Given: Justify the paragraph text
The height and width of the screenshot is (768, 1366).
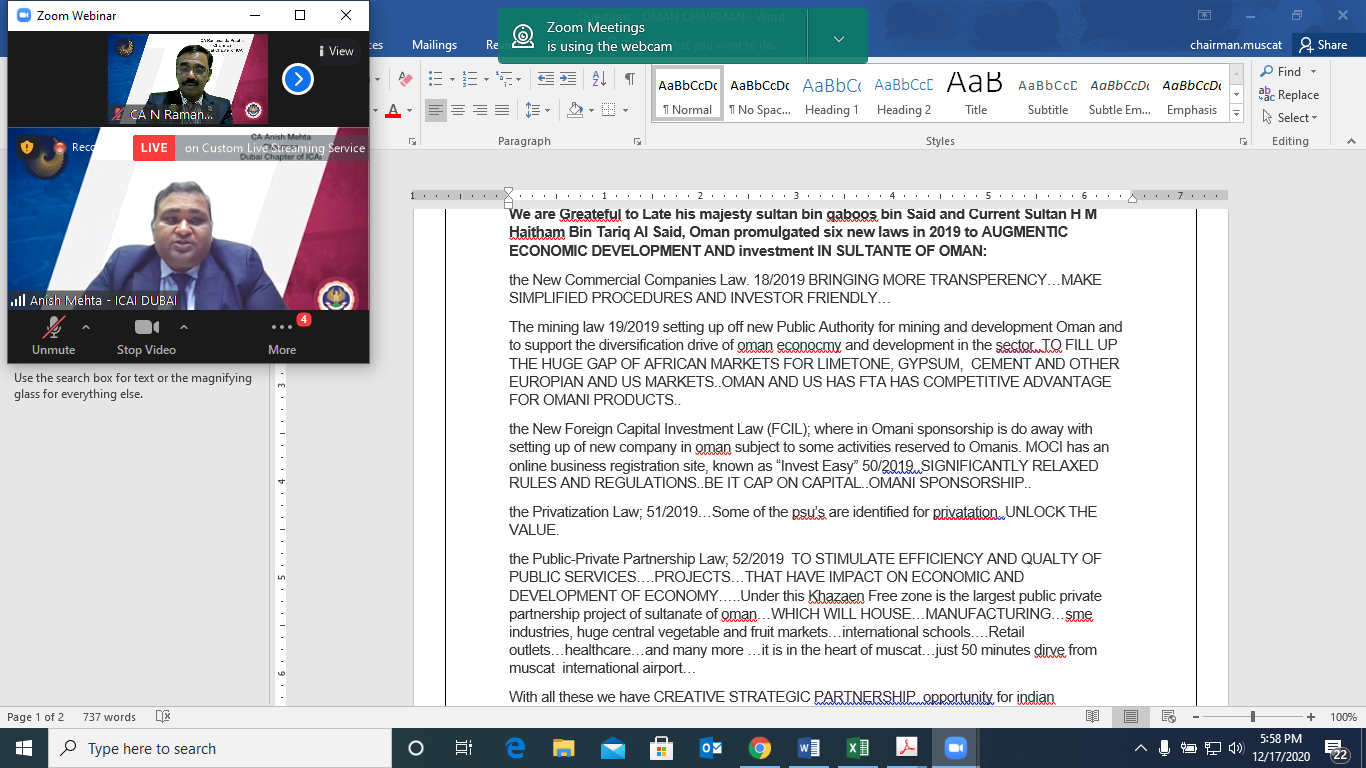Looking at the screenshot, I should (x=502, y=110).
